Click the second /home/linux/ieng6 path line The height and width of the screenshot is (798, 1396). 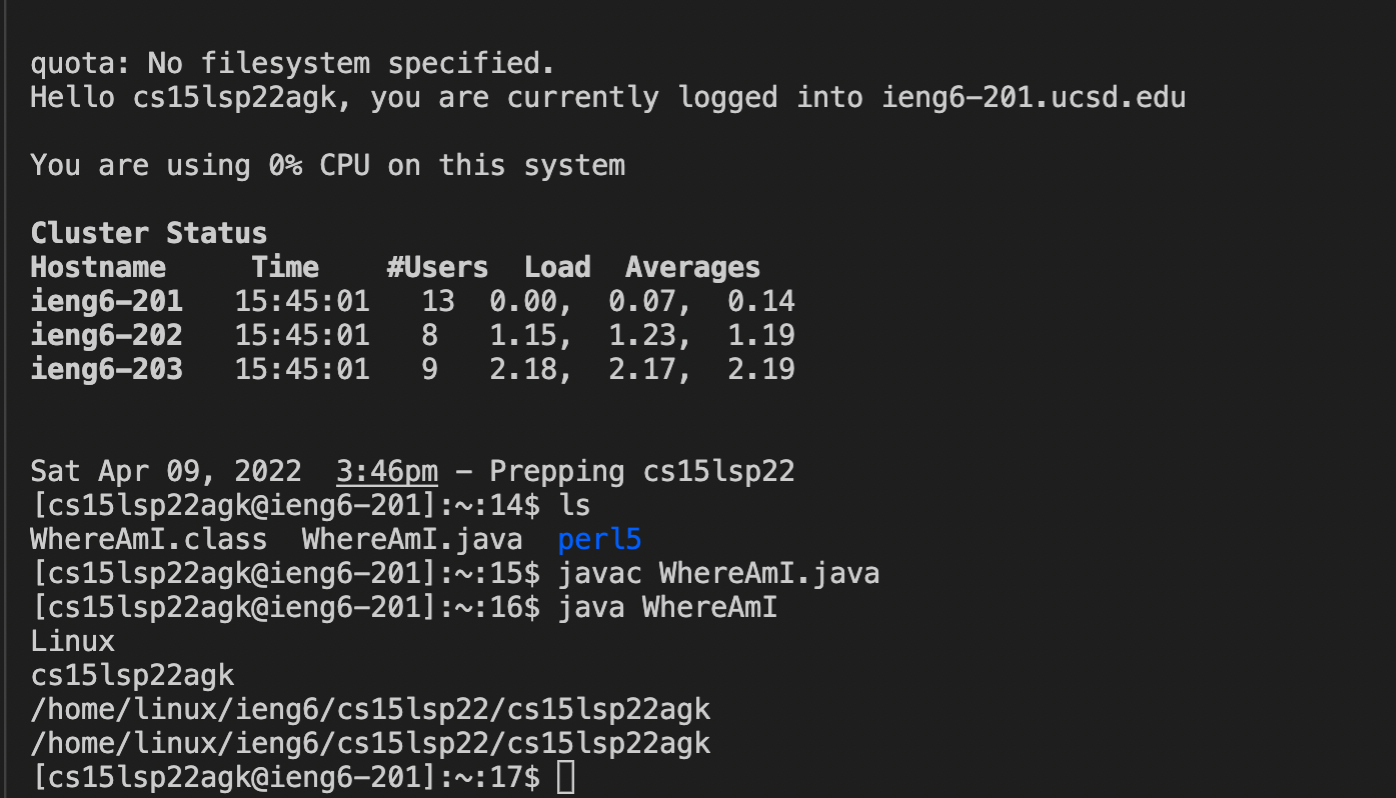370,743
